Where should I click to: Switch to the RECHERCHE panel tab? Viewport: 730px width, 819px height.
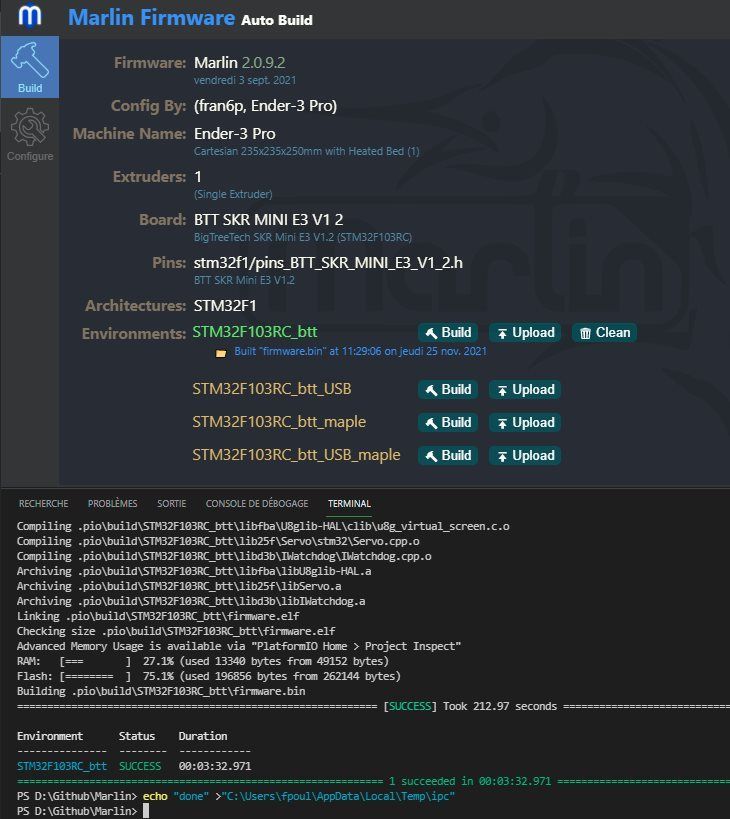[x=43, y=504]
